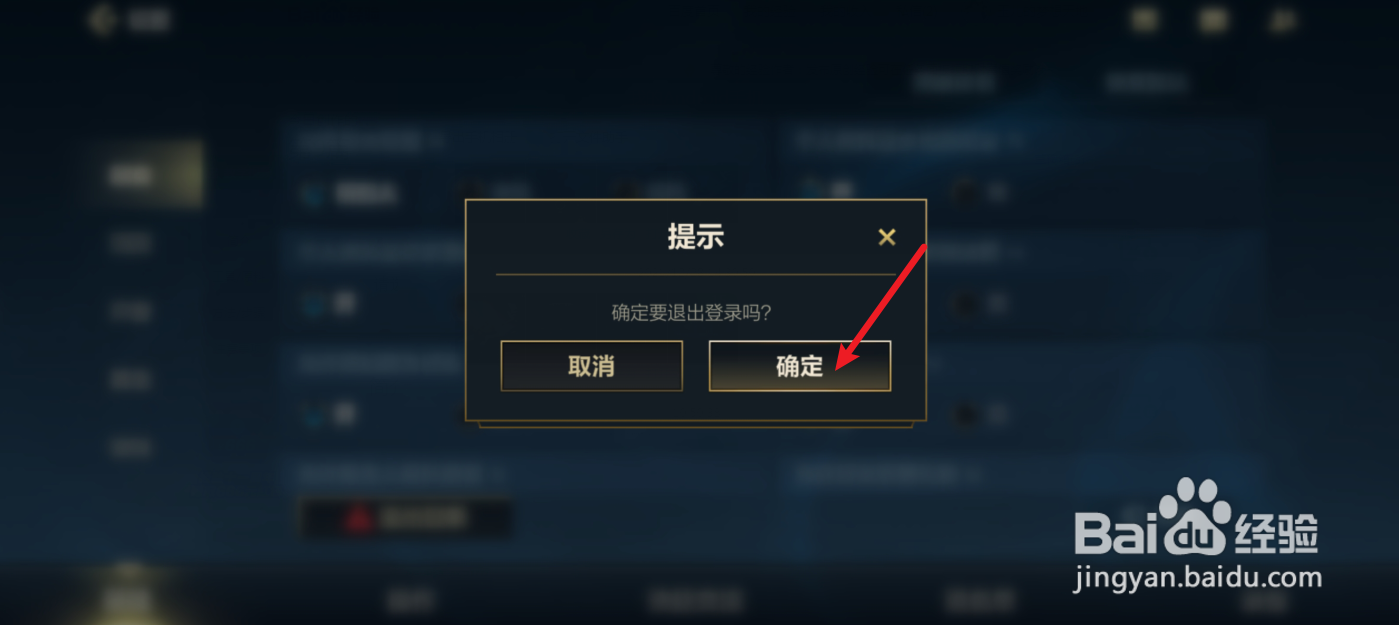
Task: Toggle the blurred checkbox in the third settings row
Action: pos(314,413)
